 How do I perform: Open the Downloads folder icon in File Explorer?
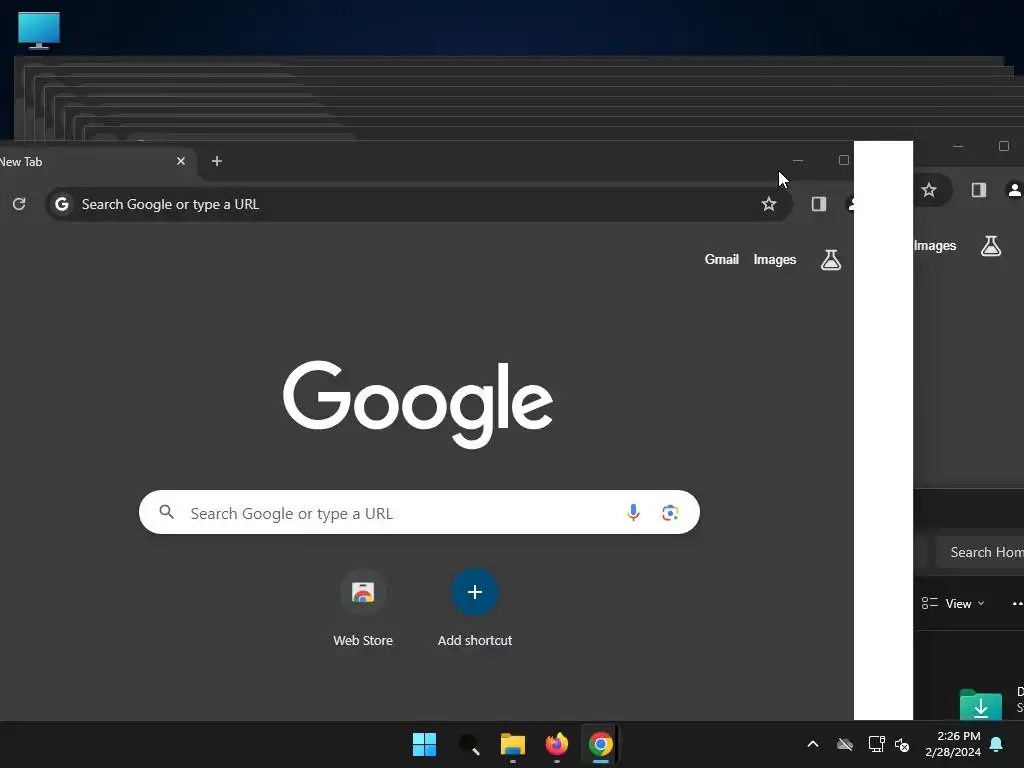coord(980,705)
